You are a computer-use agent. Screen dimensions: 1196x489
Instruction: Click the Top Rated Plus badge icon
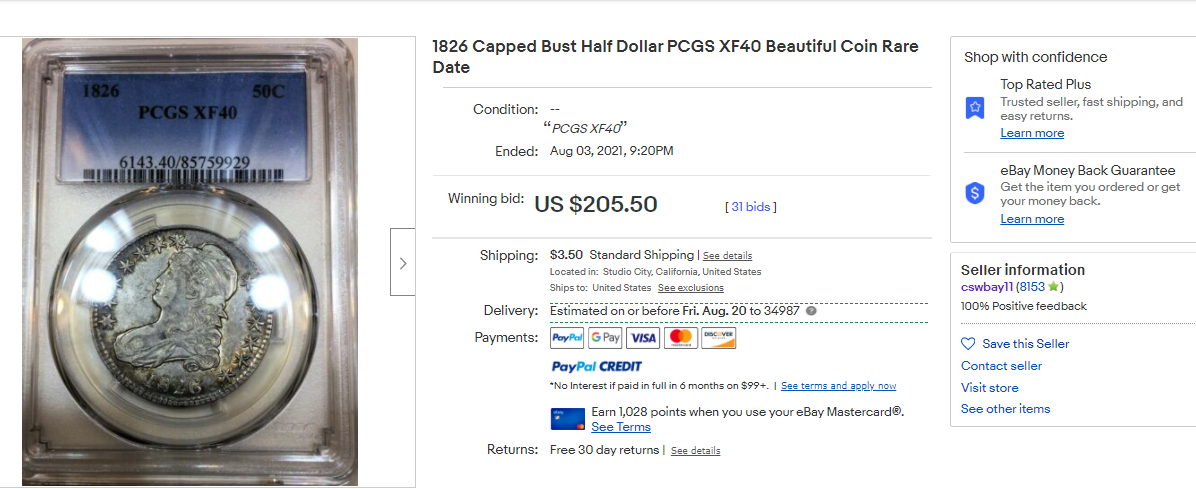point(975,108)
